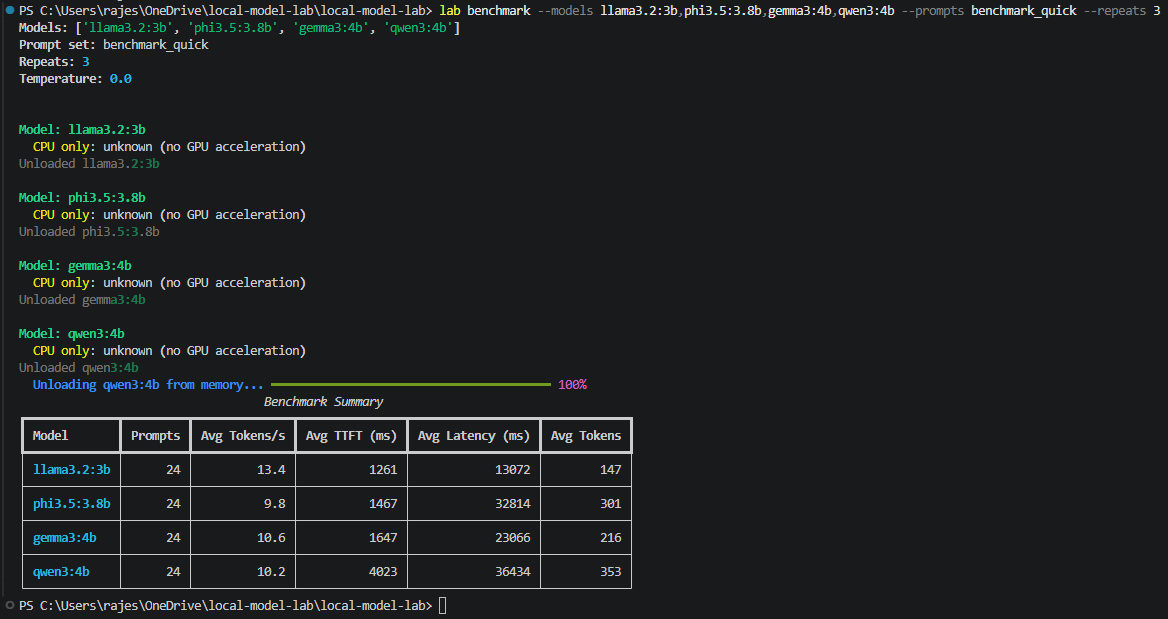Click the 'Prompt set: benchmark_quick' line
Screen dimensions: 1168x619
click(x=113, y=45)
